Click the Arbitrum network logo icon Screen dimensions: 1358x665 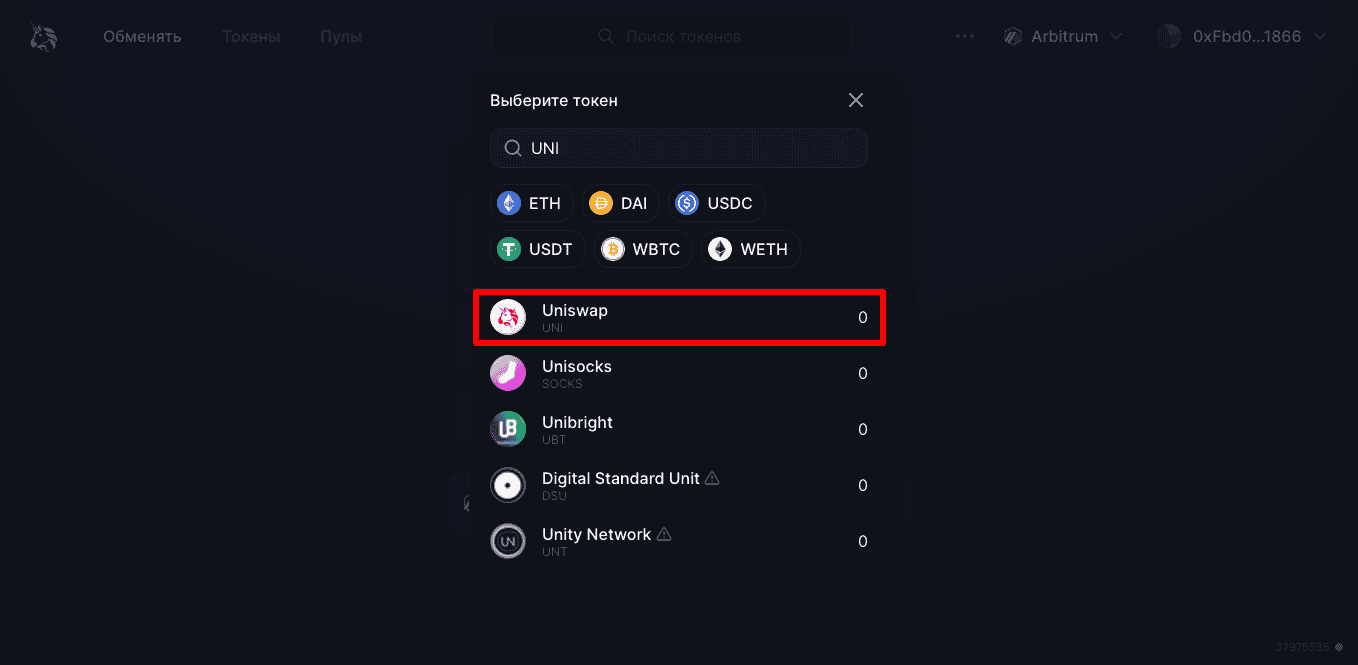pos(1012,37)
